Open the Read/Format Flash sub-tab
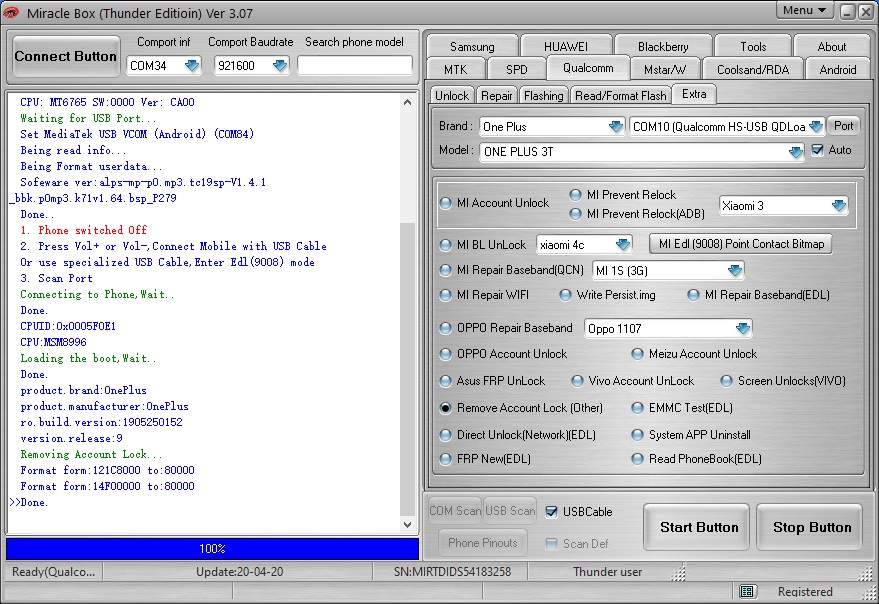879x604 pixels. pos(621,96)
